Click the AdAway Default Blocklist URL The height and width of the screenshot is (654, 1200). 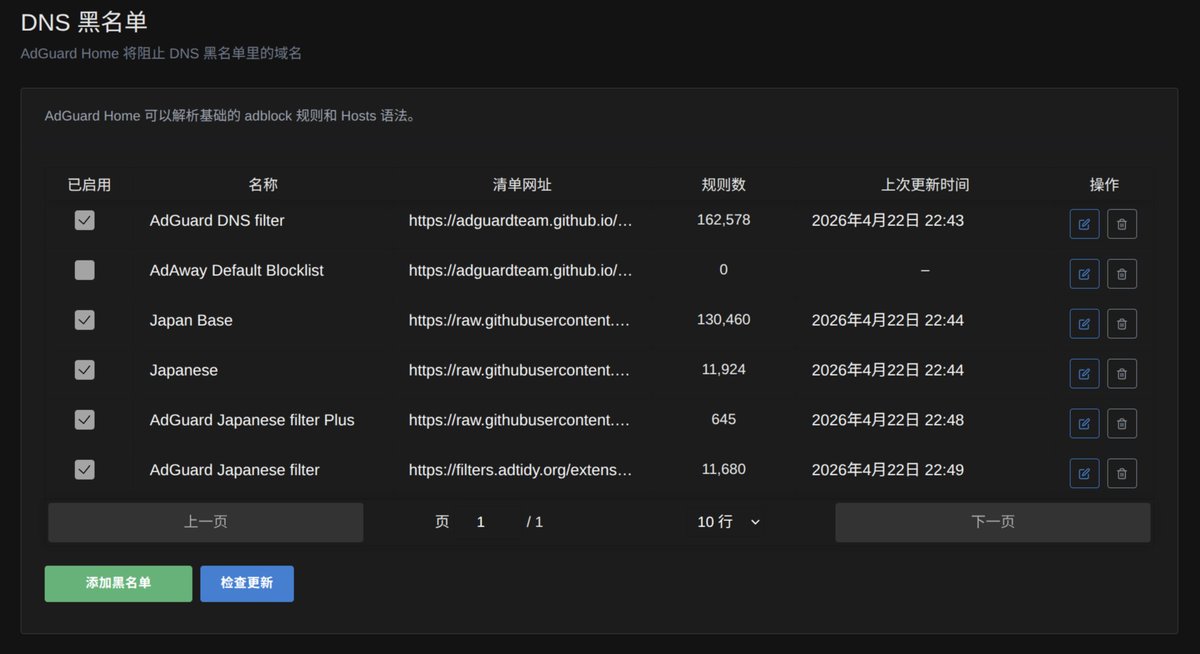[x=521, y=270]
